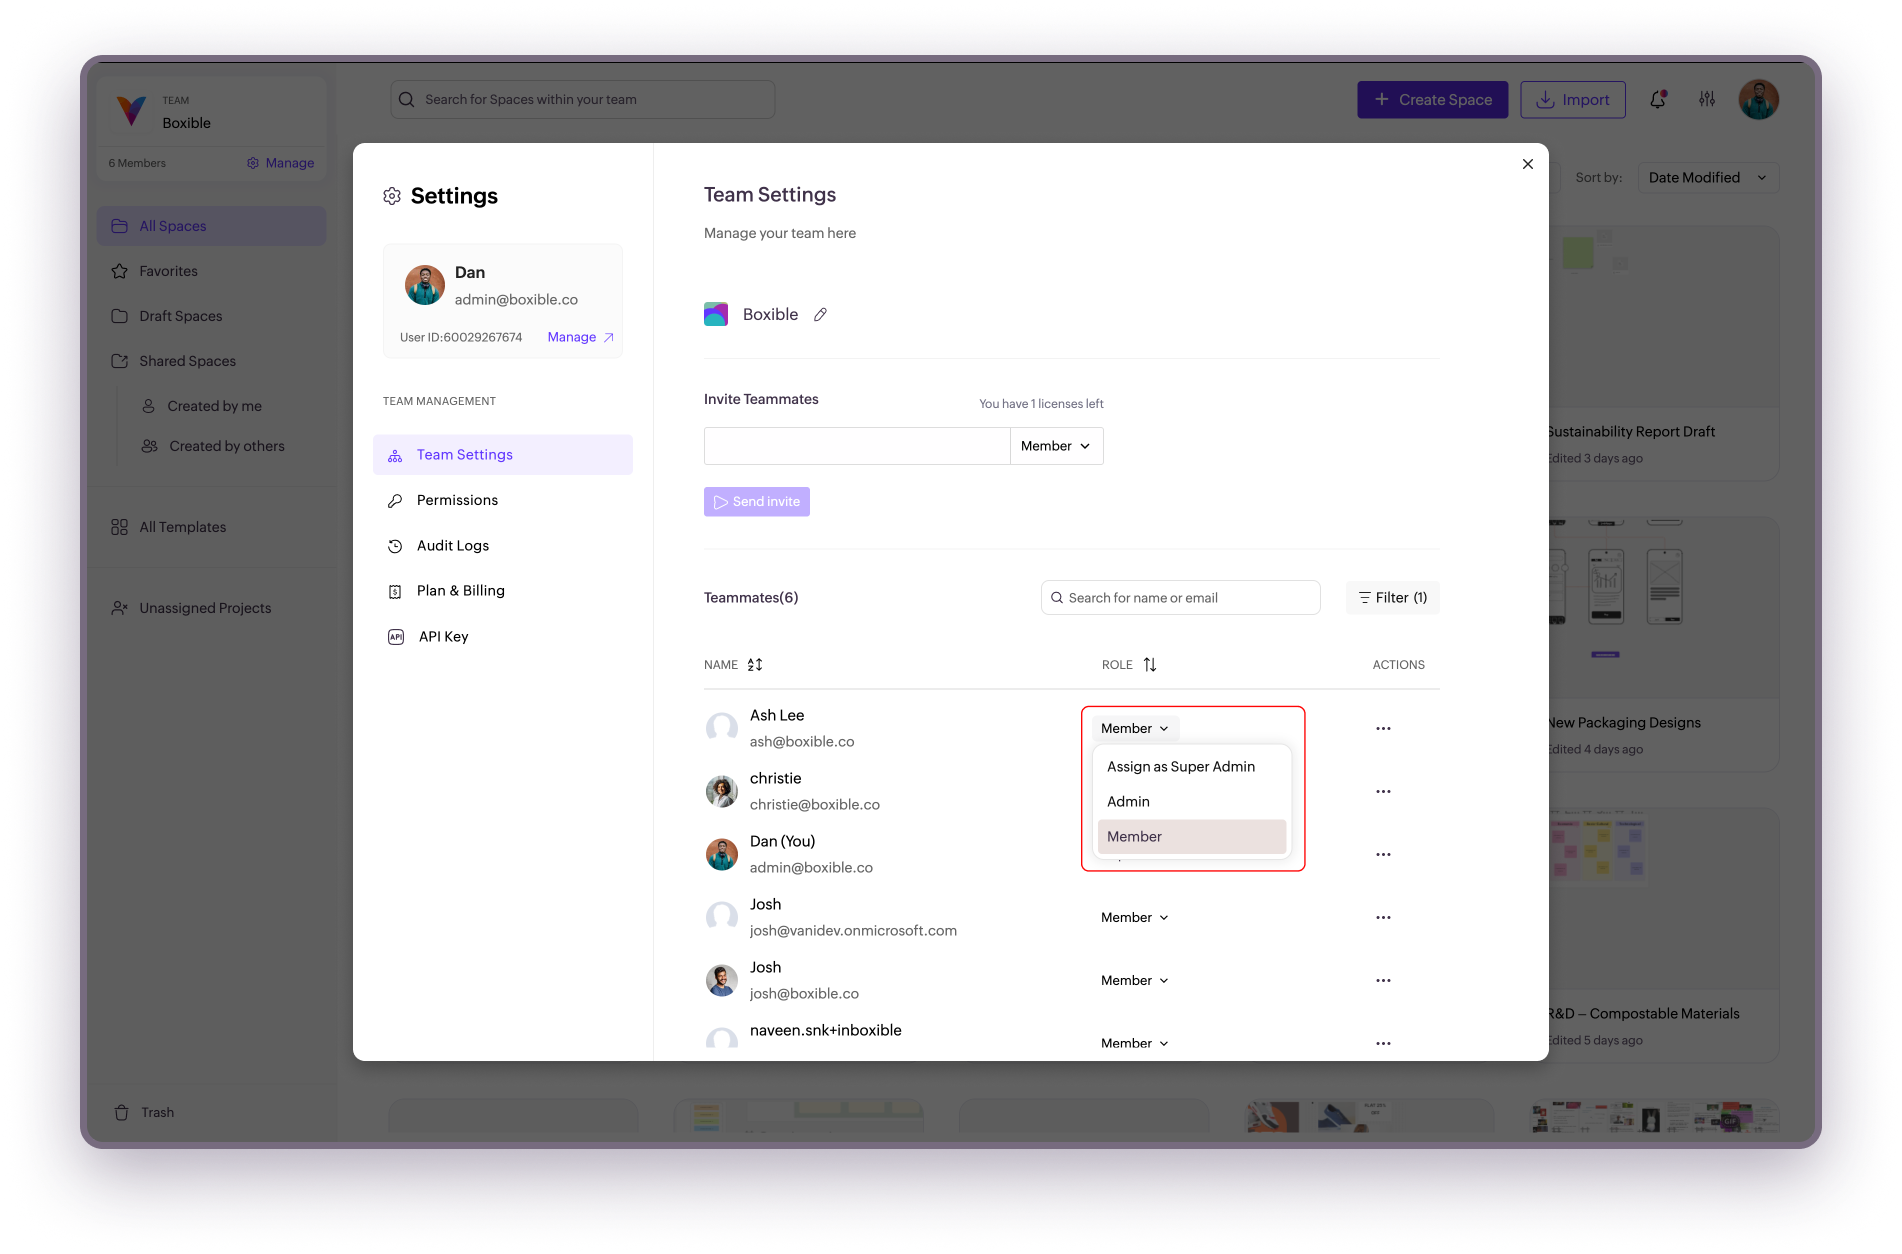1902x1254 pixels.
Task: Expand the invite role Member dropdown
Action: pos(1056,446)
